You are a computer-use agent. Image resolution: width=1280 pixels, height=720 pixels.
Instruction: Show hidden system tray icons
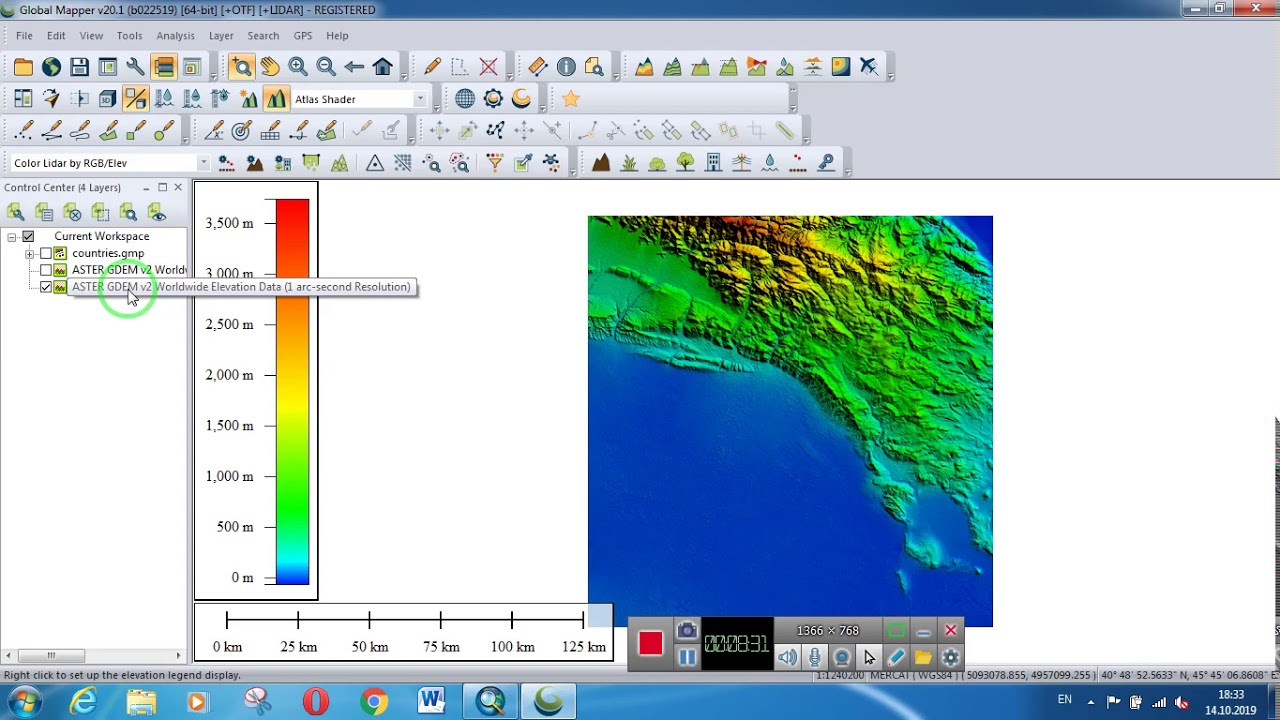coord(1091,702)
